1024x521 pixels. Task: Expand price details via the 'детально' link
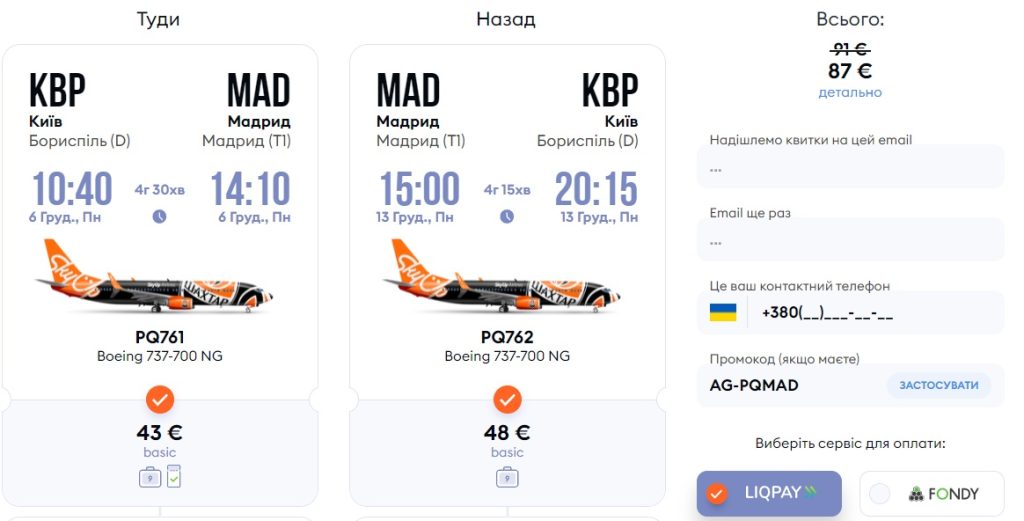click(850, 93)
